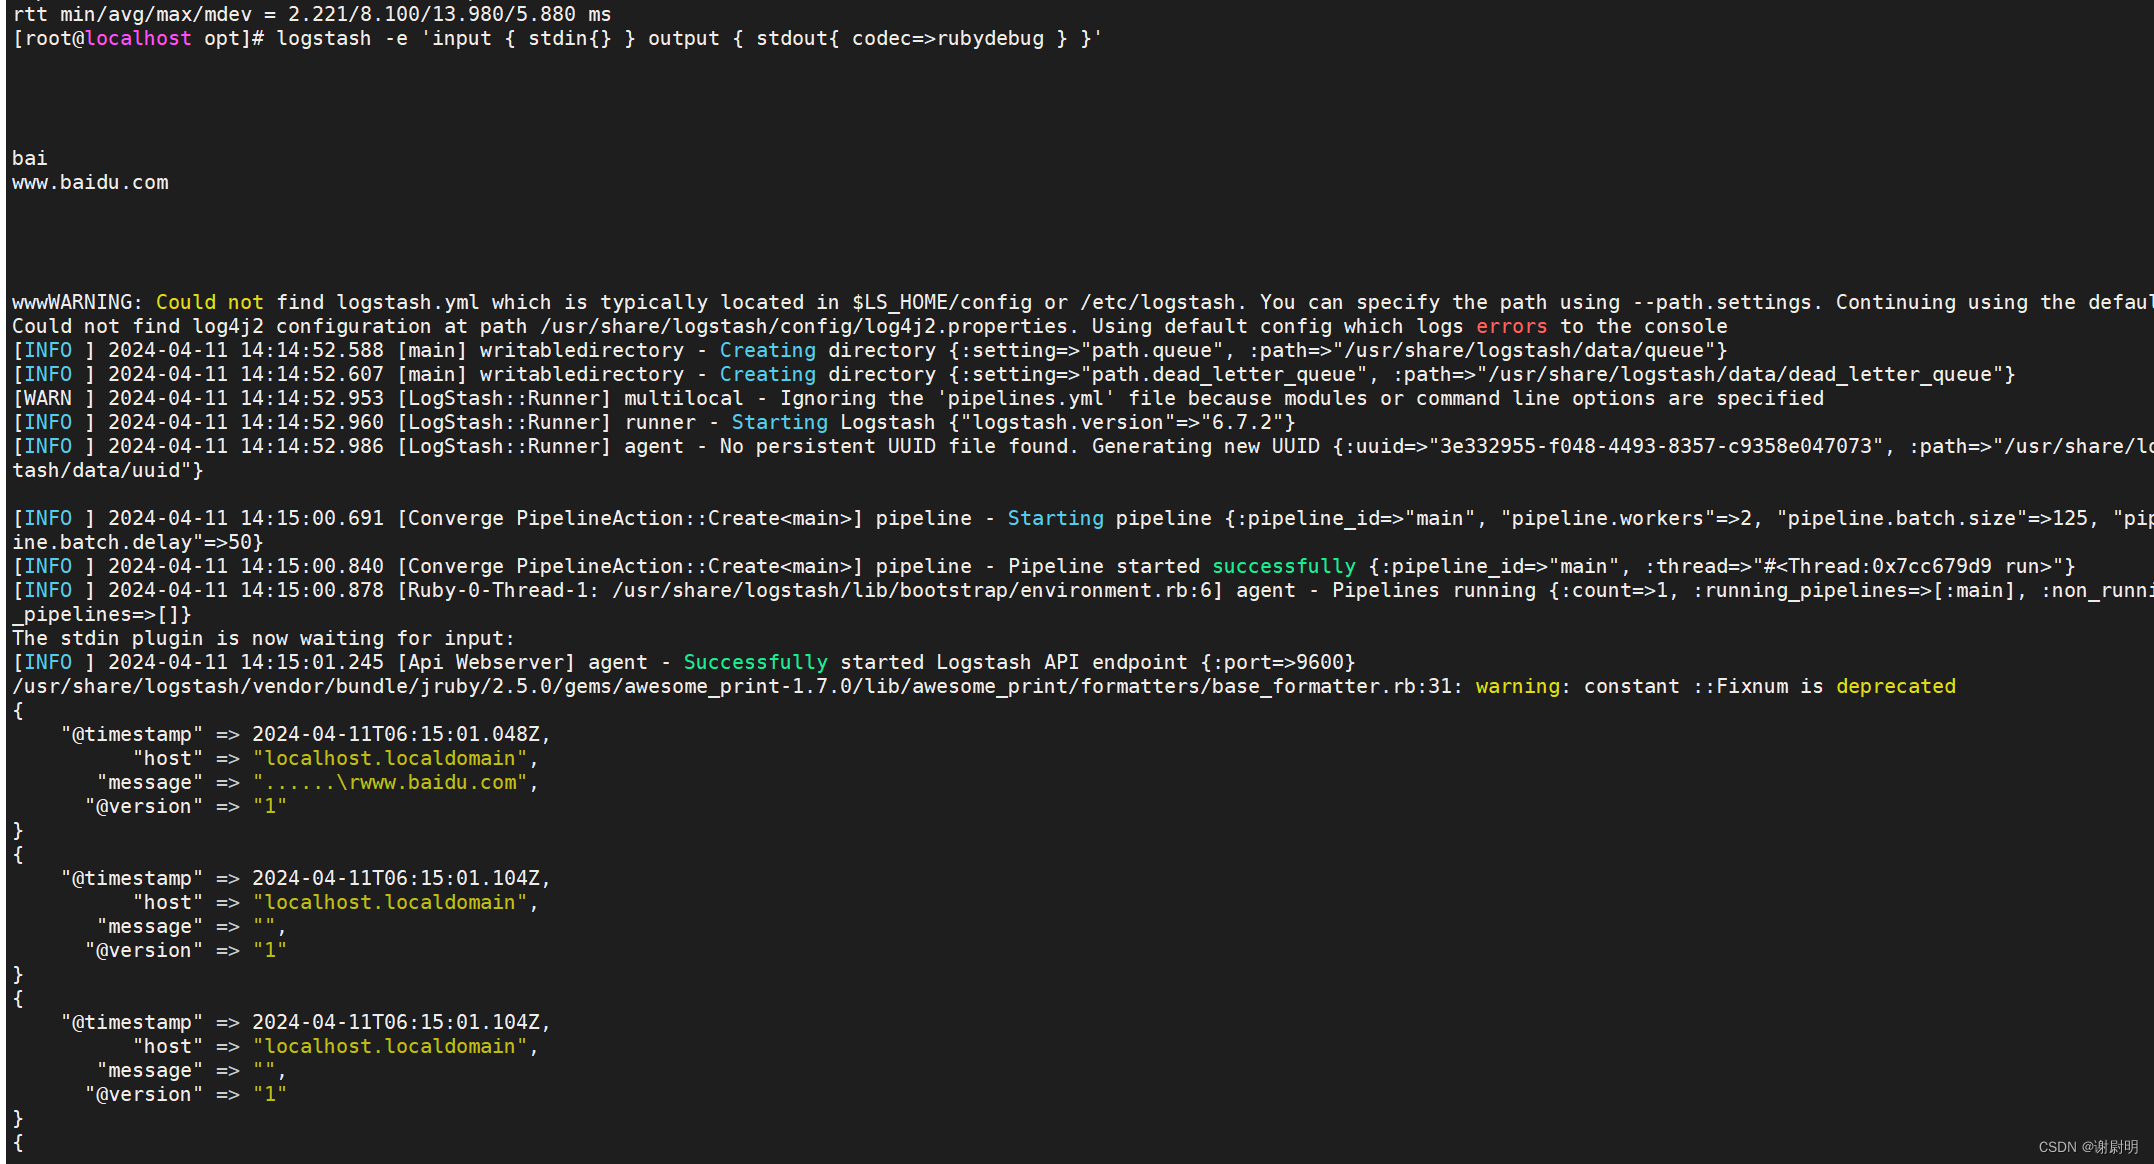This screenshot has height=1164, width=2154.
Task: Click the yellow "deprecated" word
Action: (x=1895, y=687)
